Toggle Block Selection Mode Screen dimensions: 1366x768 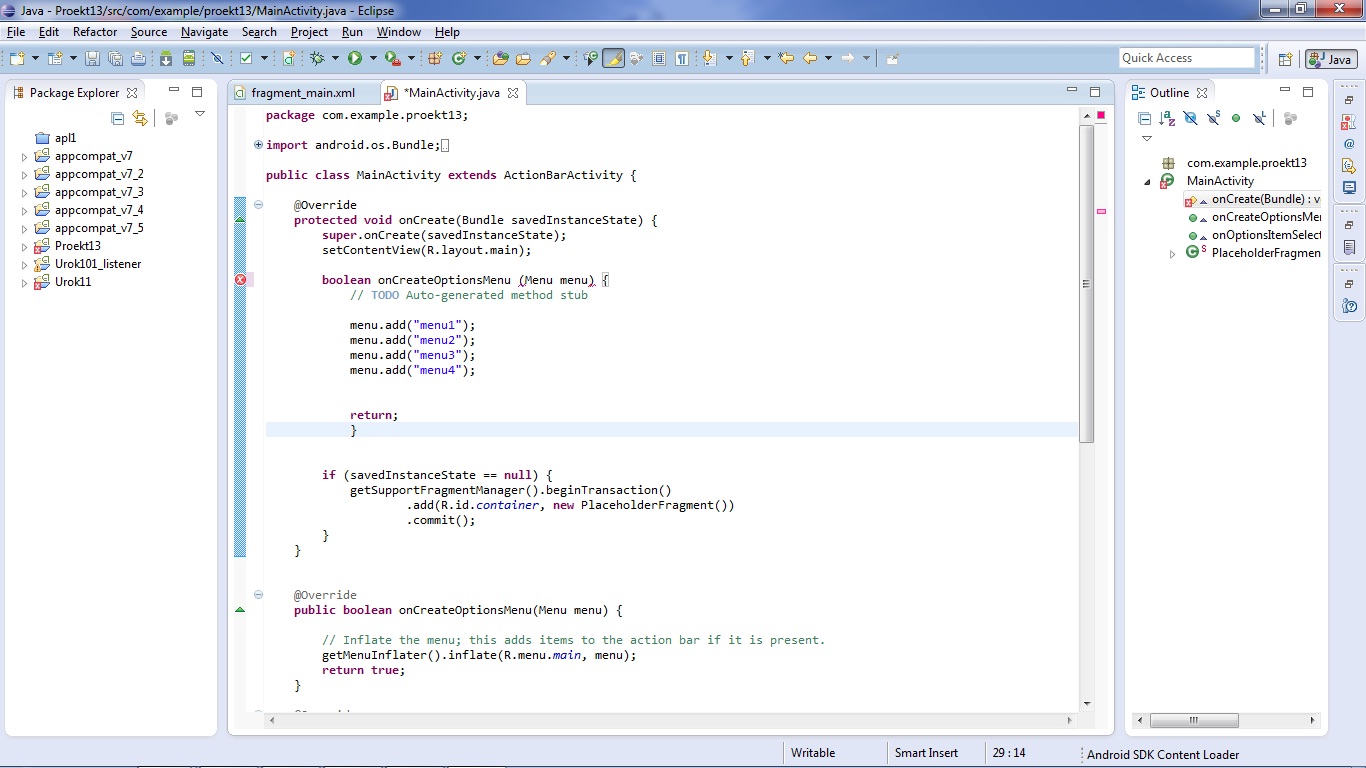[659, 59]
